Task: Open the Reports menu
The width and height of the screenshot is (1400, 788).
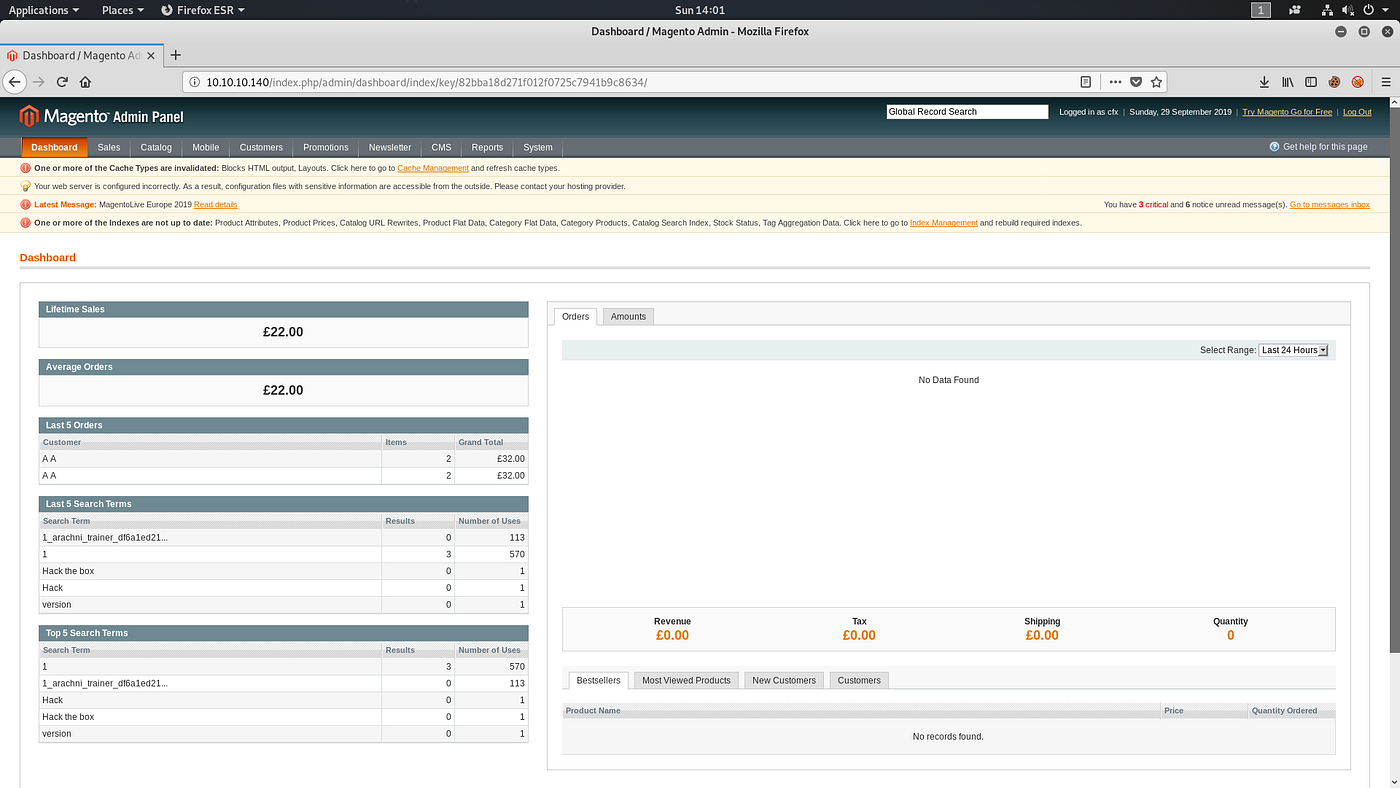Action: point(488,147)
